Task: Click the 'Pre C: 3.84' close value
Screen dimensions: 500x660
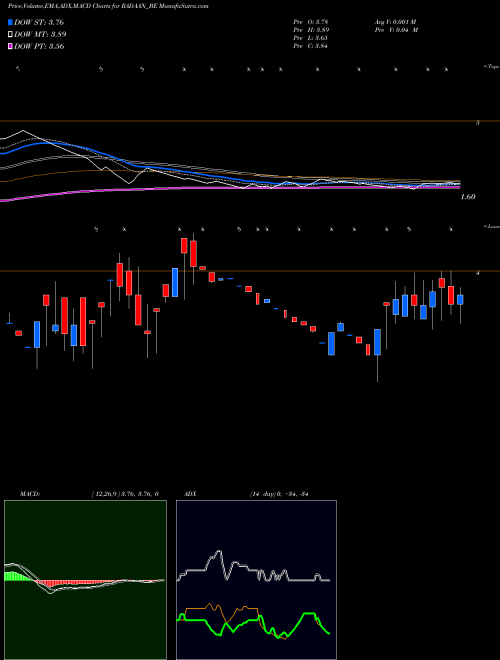Action: click(x=311, y=46)
